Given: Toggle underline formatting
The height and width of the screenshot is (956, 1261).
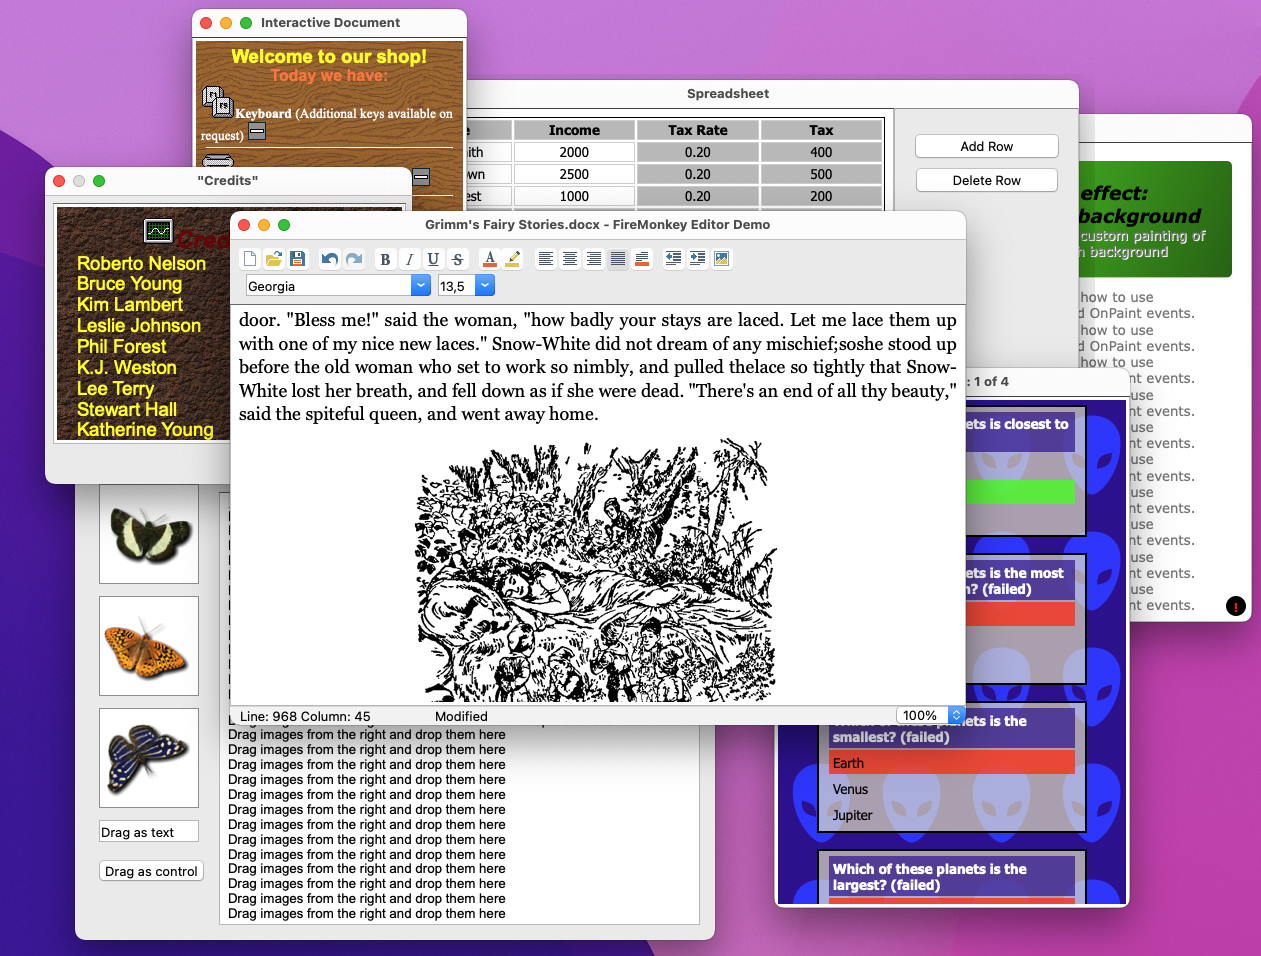Looking at the screenshot, I should (x=433, y=259).
